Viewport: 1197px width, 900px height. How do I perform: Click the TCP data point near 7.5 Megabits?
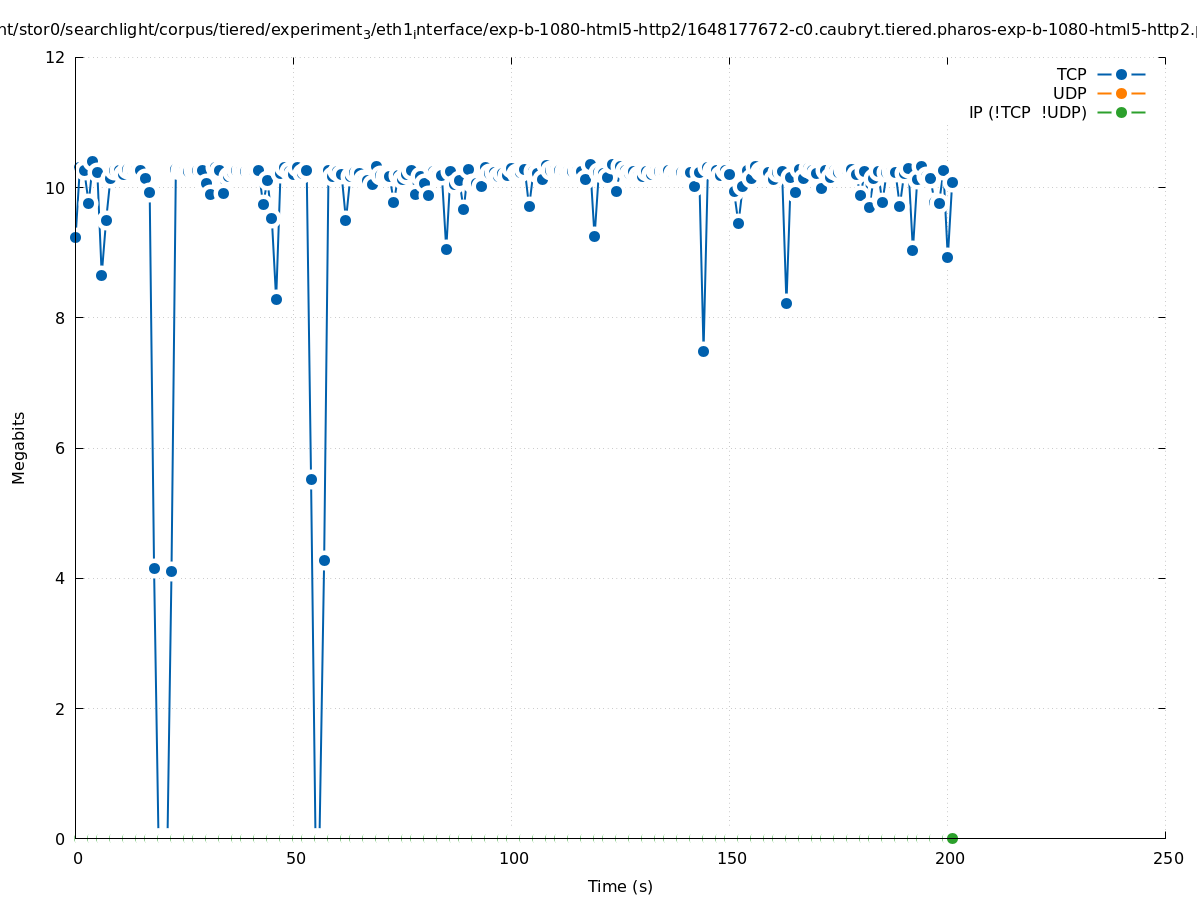703,351
